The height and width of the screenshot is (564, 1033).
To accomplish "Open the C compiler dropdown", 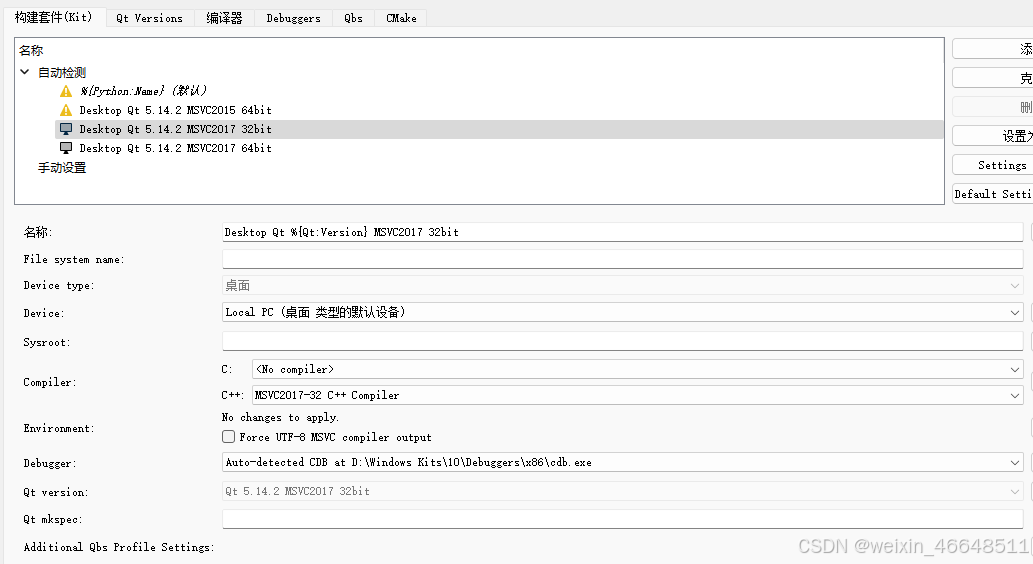I will point(636,369).
